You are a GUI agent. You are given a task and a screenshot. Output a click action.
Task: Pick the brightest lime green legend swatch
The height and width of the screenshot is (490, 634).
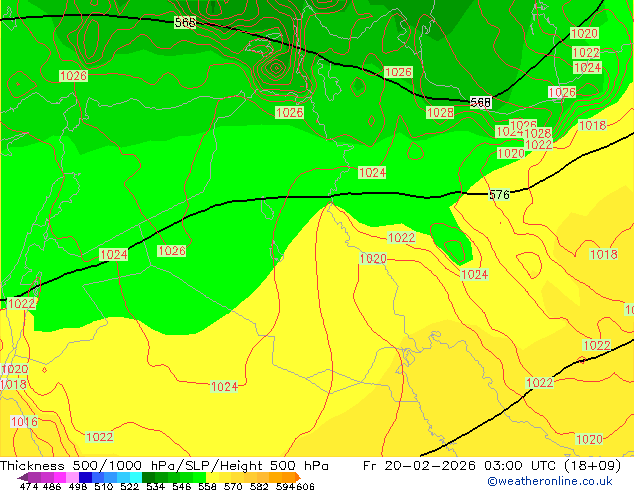pyautogui.click(x=200, y=477)
